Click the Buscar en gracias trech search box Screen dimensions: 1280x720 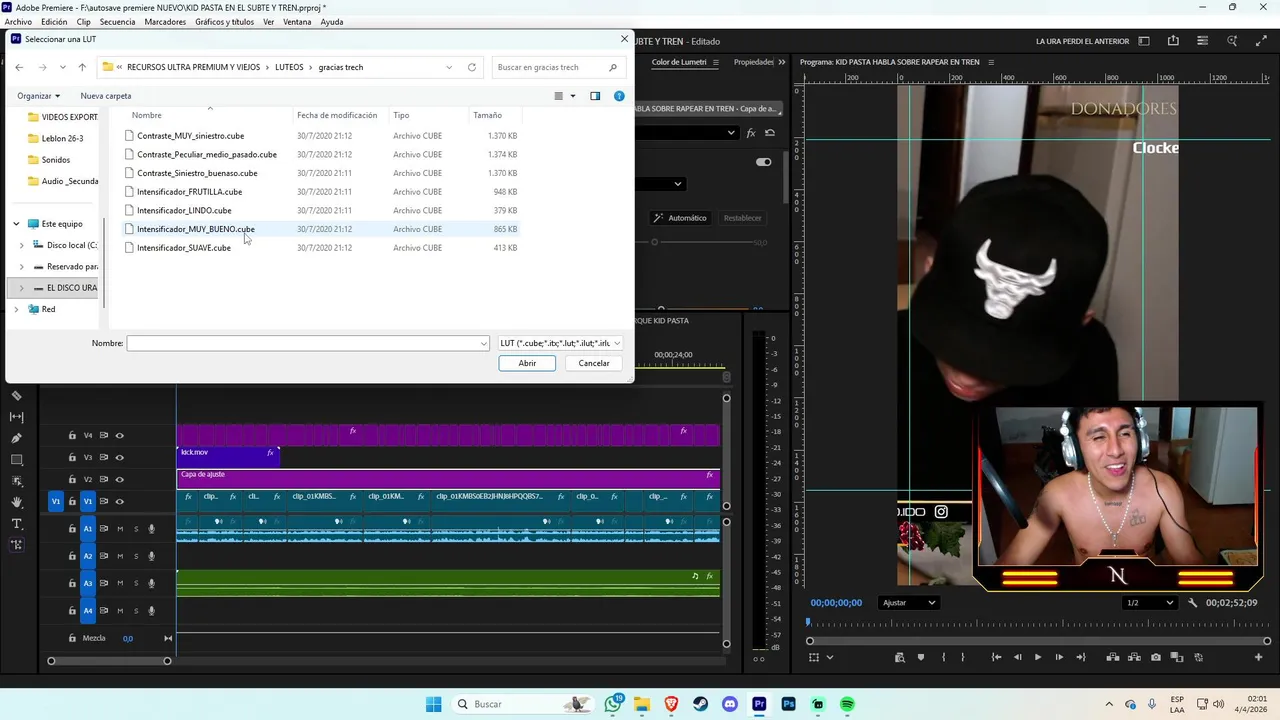pyautogui.click(x=557, y=67)
